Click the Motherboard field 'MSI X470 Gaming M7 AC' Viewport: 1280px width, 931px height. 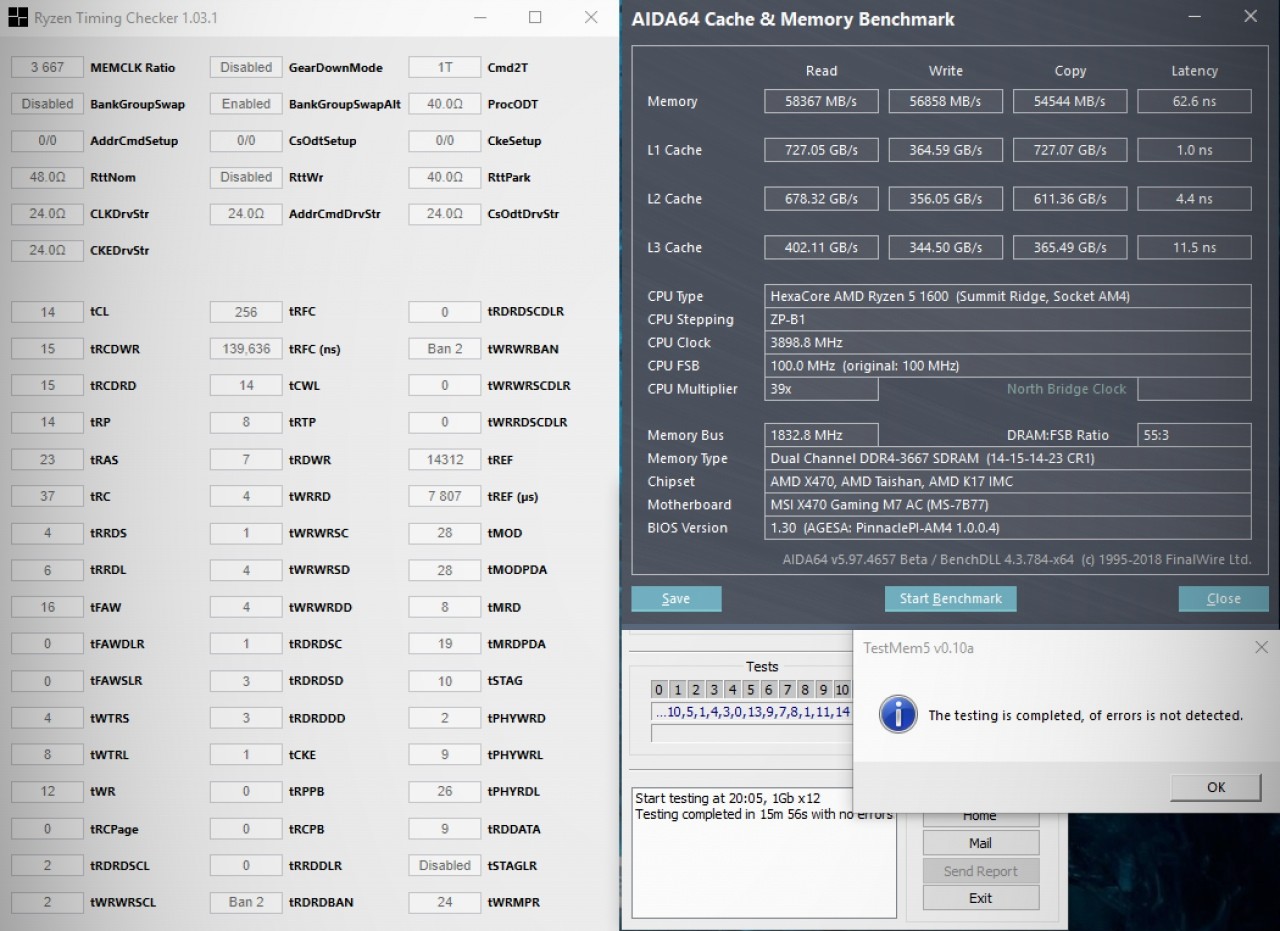(1008, 505)
